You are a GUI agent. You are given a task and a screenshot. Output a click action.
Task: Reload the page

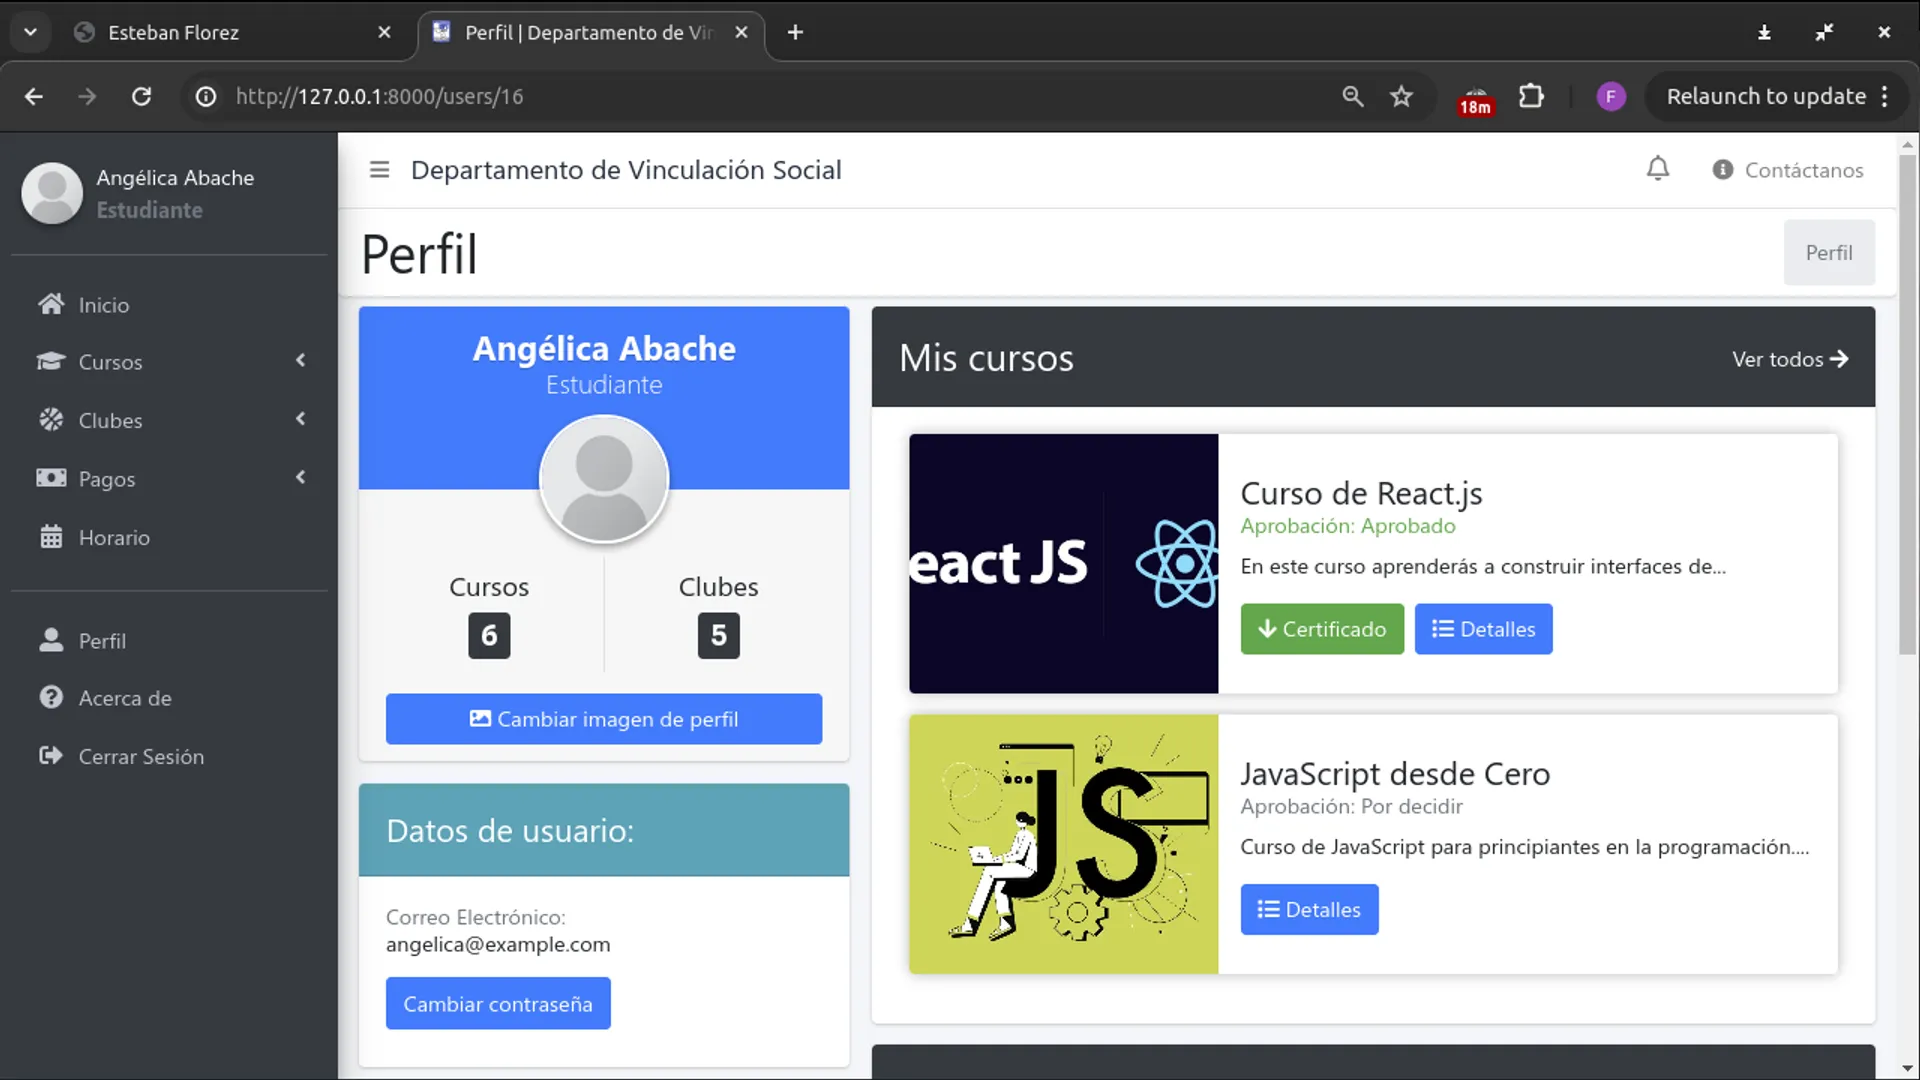pyautogui.click(x=142, y=97)
